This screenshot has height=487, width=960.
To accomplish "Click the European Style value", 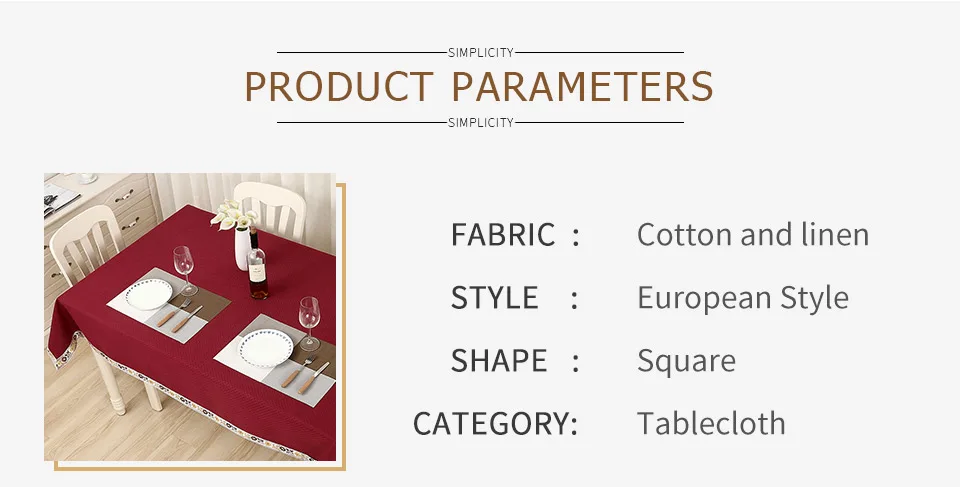I will pyautogui.click(x=743, y=298).
